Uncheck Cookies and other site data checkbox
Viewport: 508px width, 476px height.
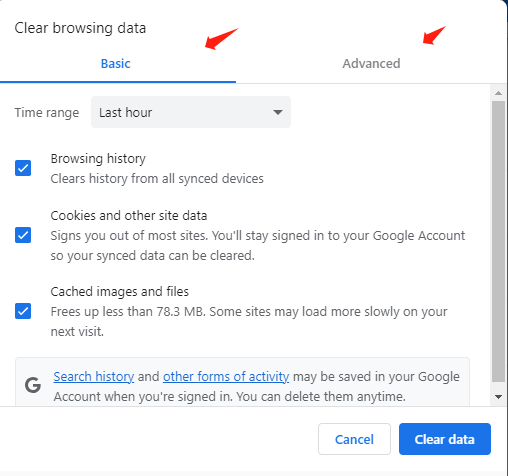pyautogui.click(x=23, y=235)
